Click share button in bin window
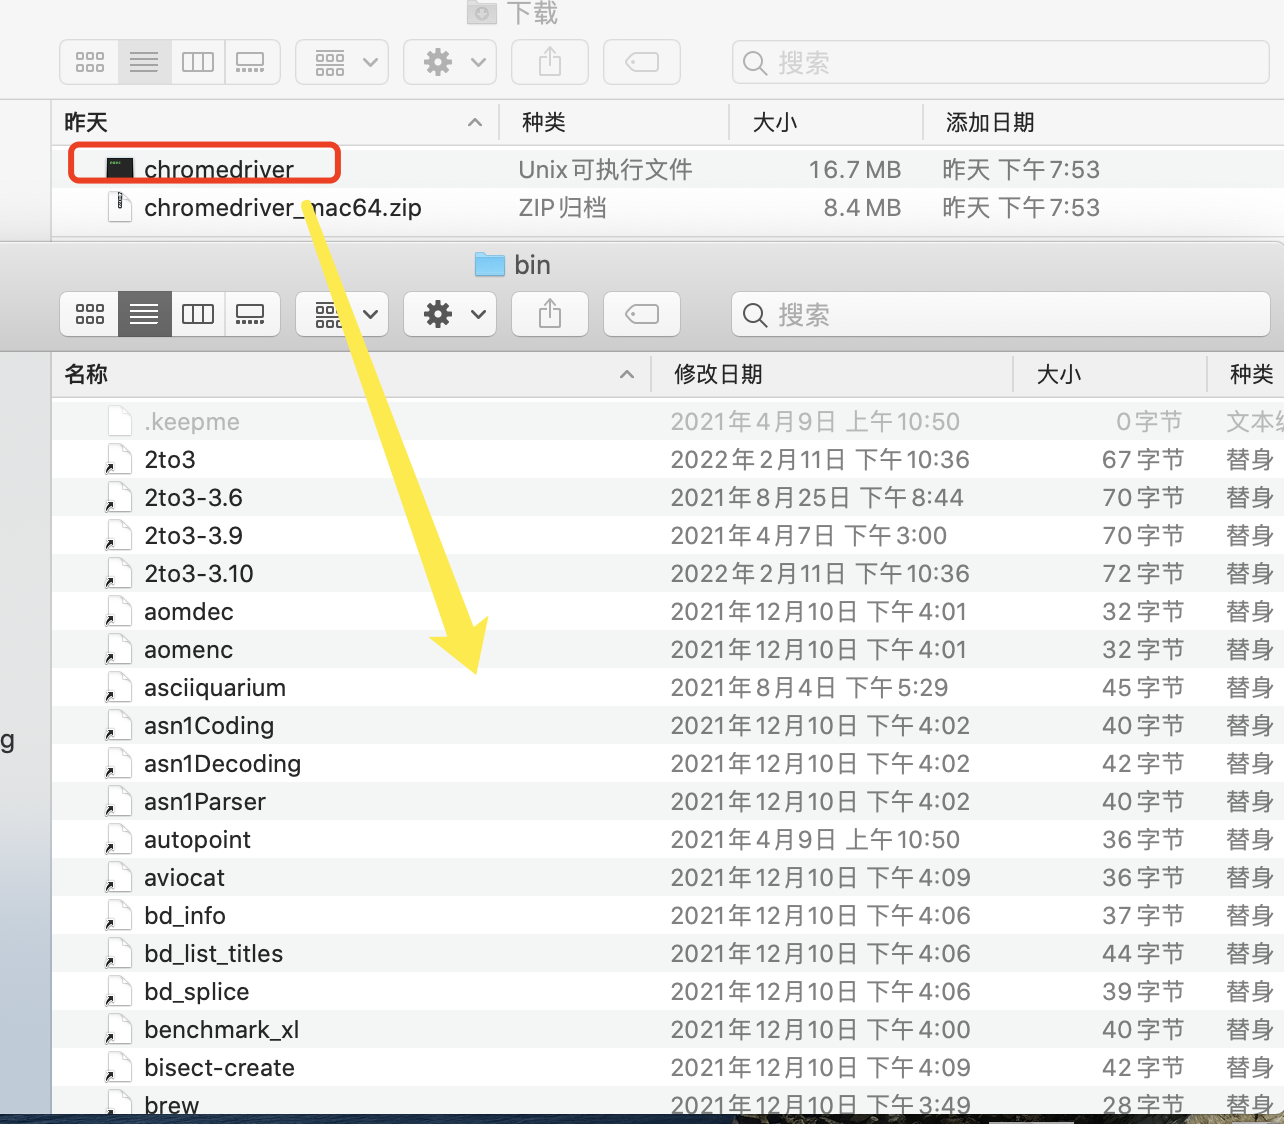 tap(550, 314)
